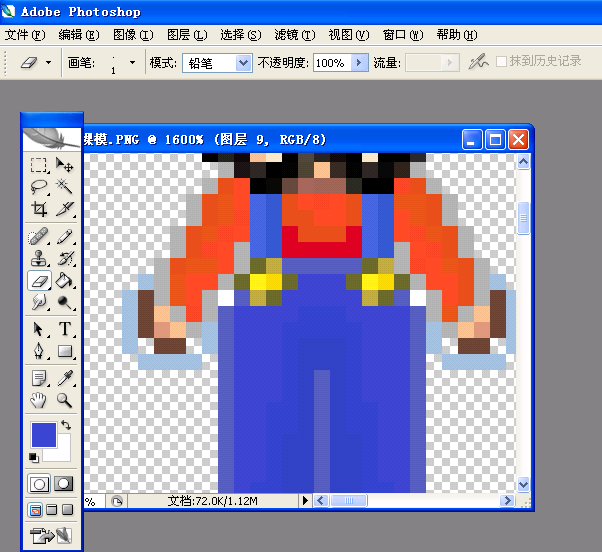The image size is (602, 552).
Task: Select the Rectangular Marquee tool
Action: point(39,165)
